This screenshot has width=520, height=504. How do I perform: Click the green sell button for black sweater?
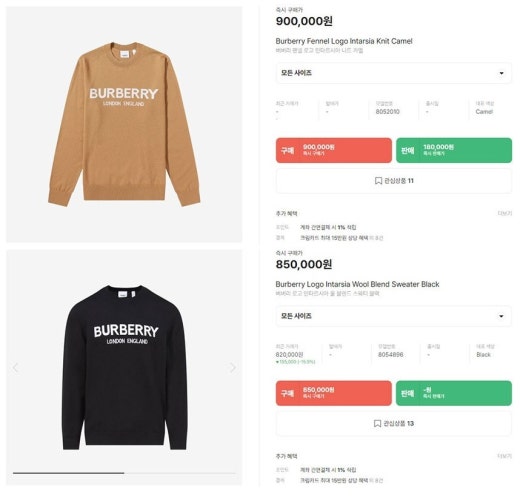pos(454,393)
